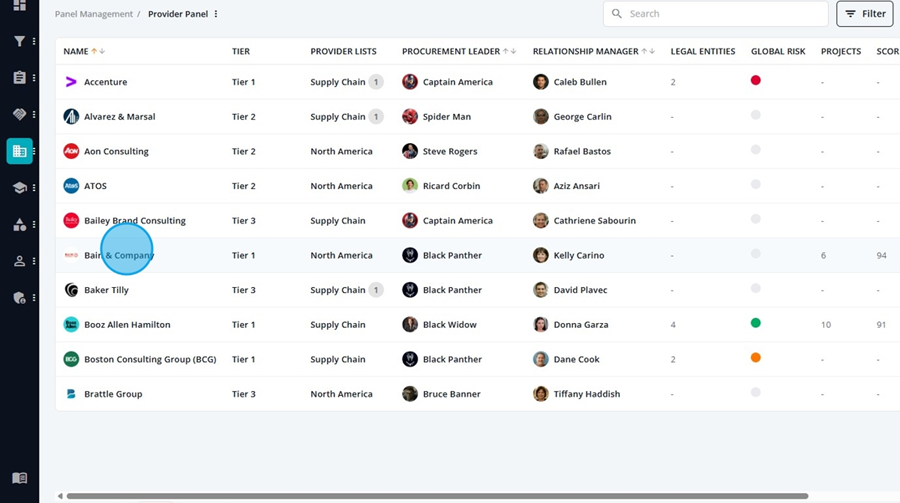
Task: Expand the funnel sidebar item's dots menu
Action: pos(34,41)
